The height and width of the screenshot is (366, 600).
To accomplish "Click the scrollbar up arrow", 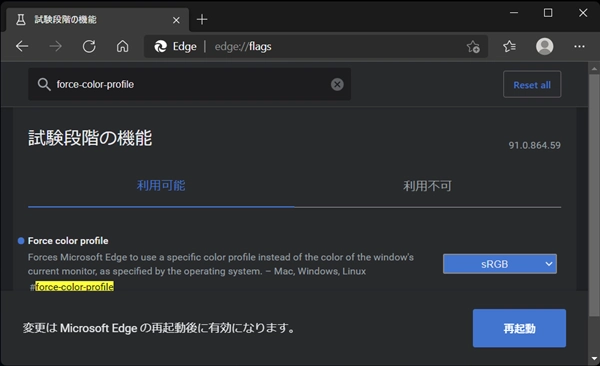I will 594,69.
